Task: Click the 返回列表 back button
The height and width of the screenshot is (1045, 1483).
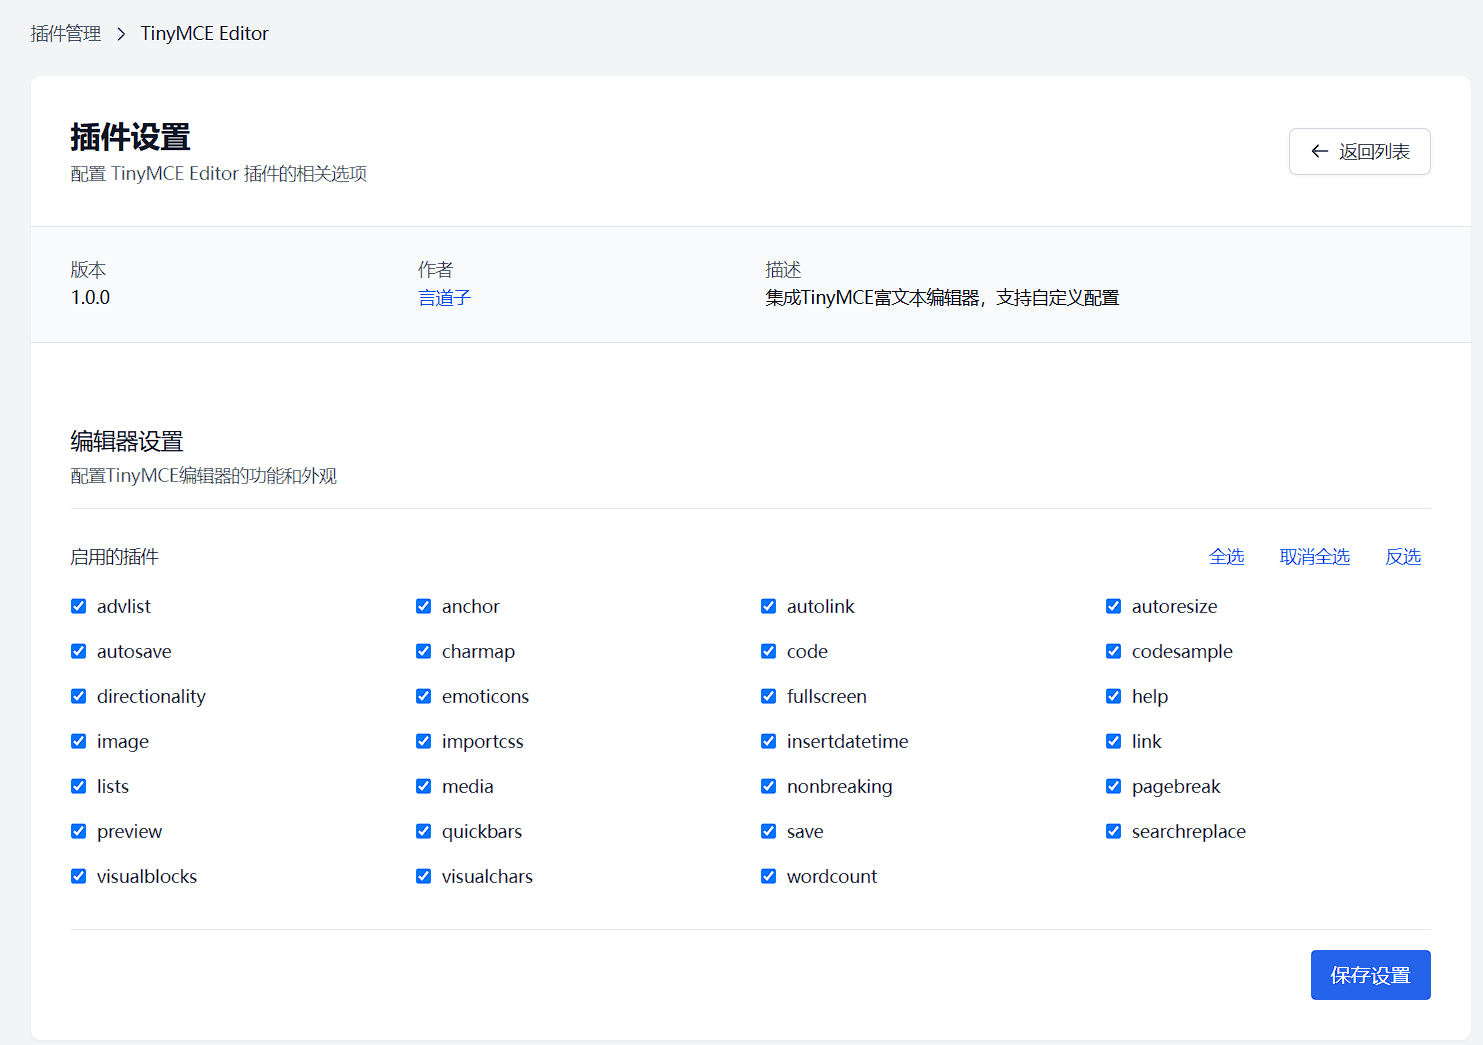Action: (x=1359, y=151)
